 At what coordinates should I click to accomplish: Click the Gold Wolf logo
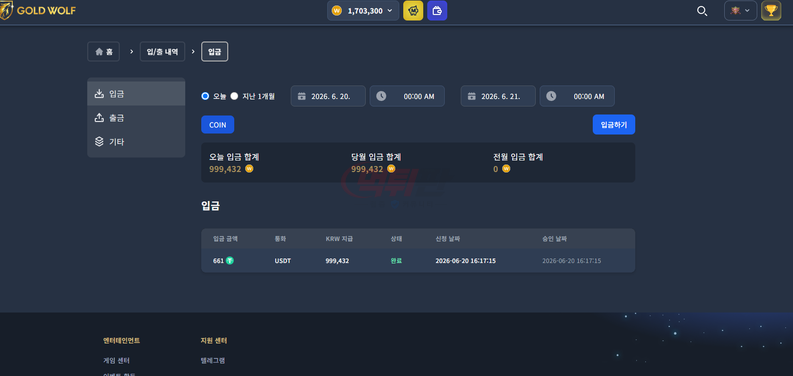pos(38,10)
